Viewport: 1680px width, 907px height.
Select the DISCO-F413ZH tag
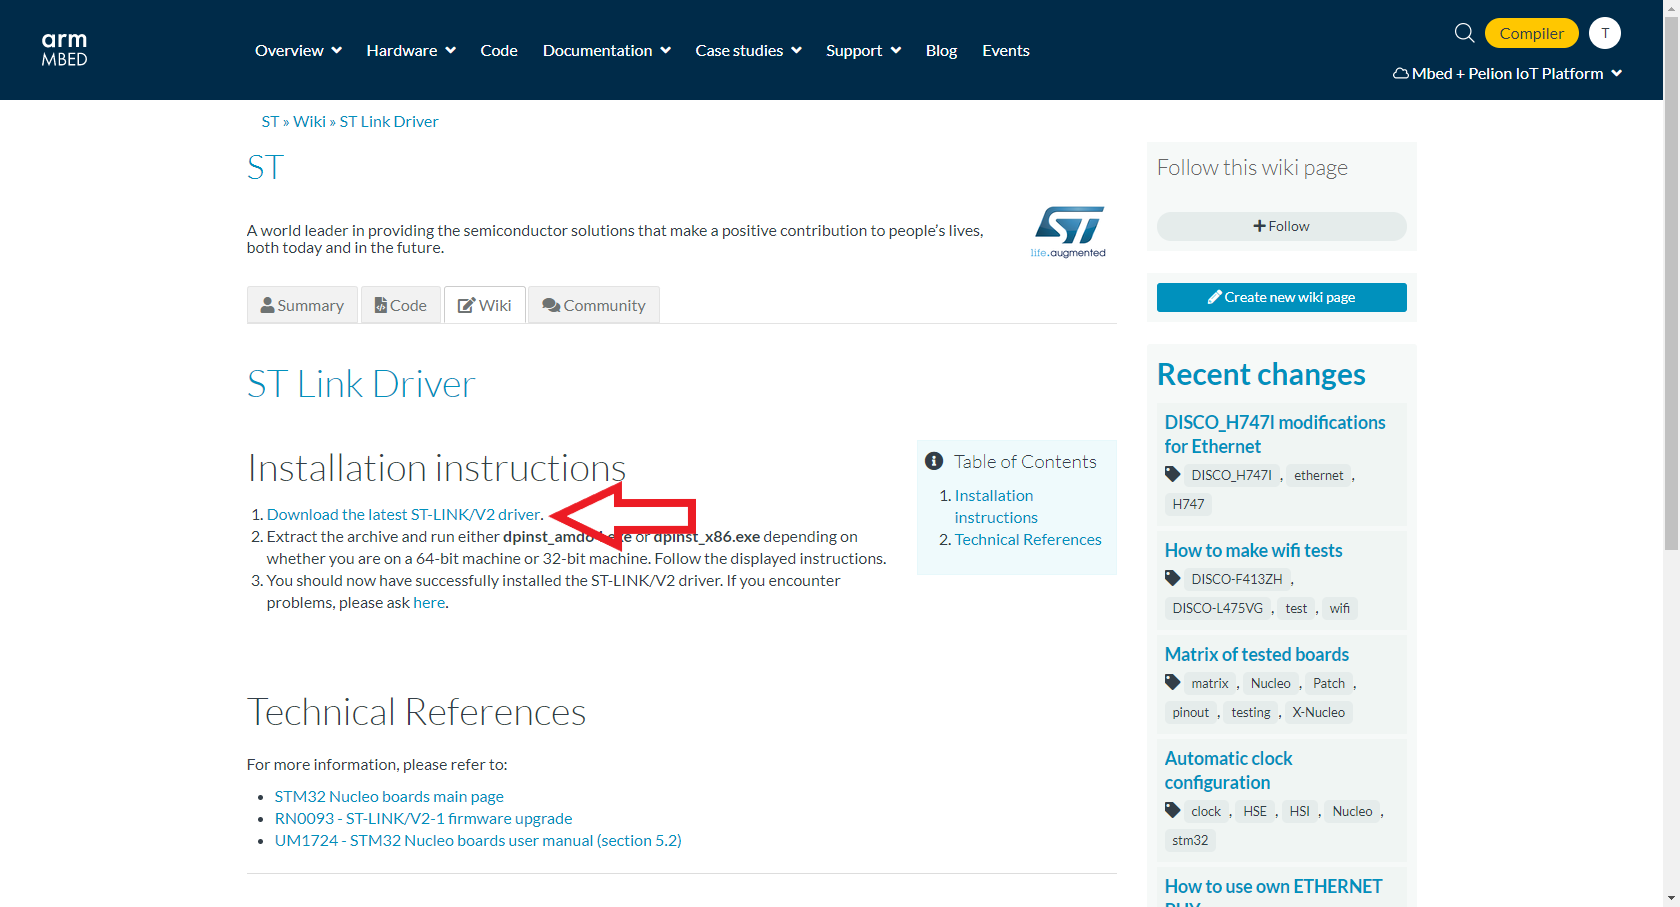point(1237,579)
